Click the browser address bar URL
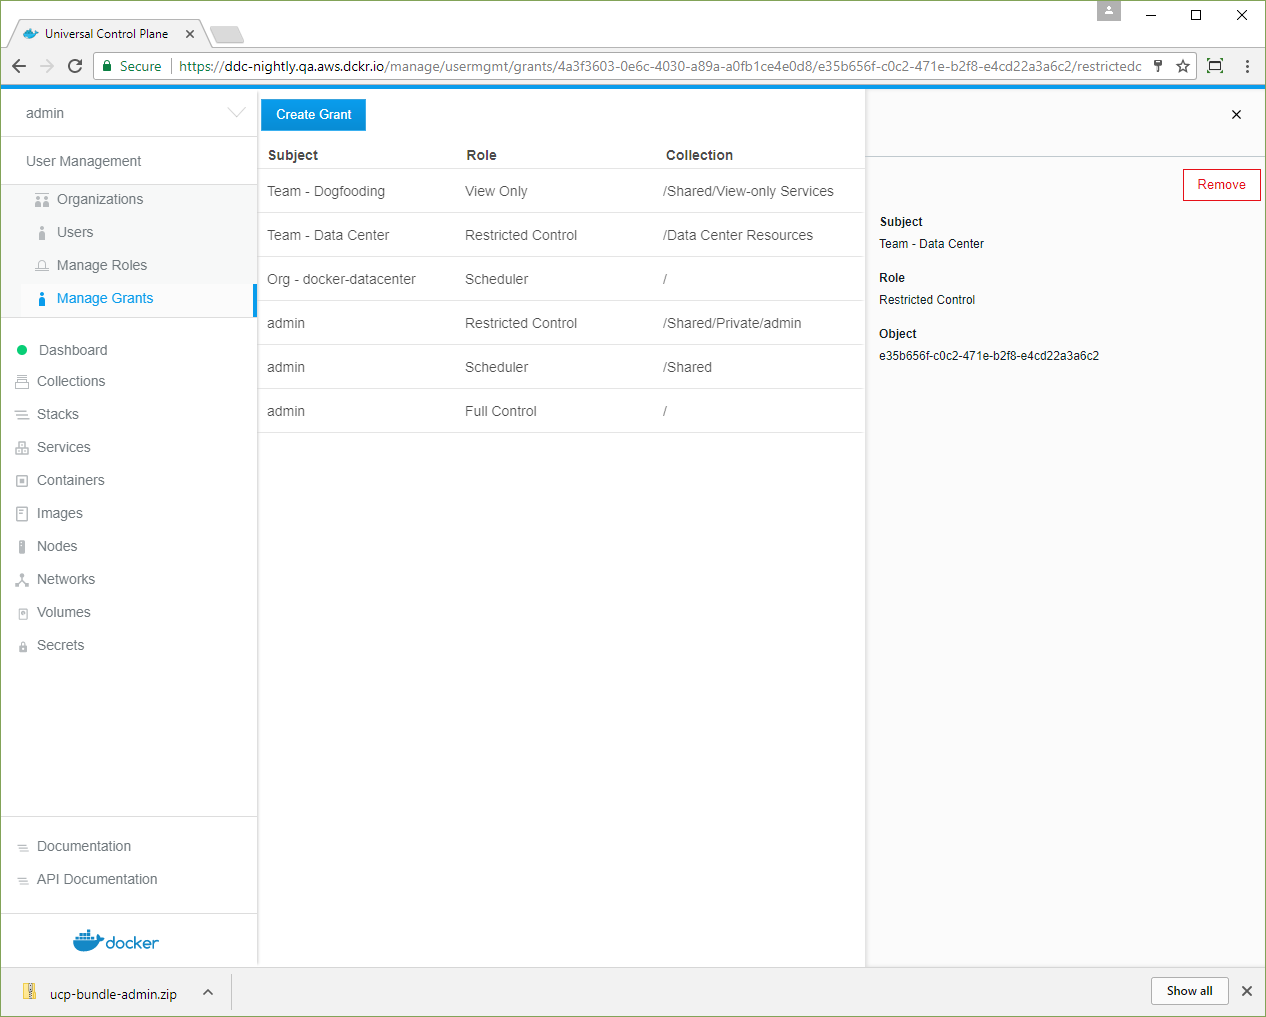This screenshot has width=1266, height=1017. tap(660, 66)
